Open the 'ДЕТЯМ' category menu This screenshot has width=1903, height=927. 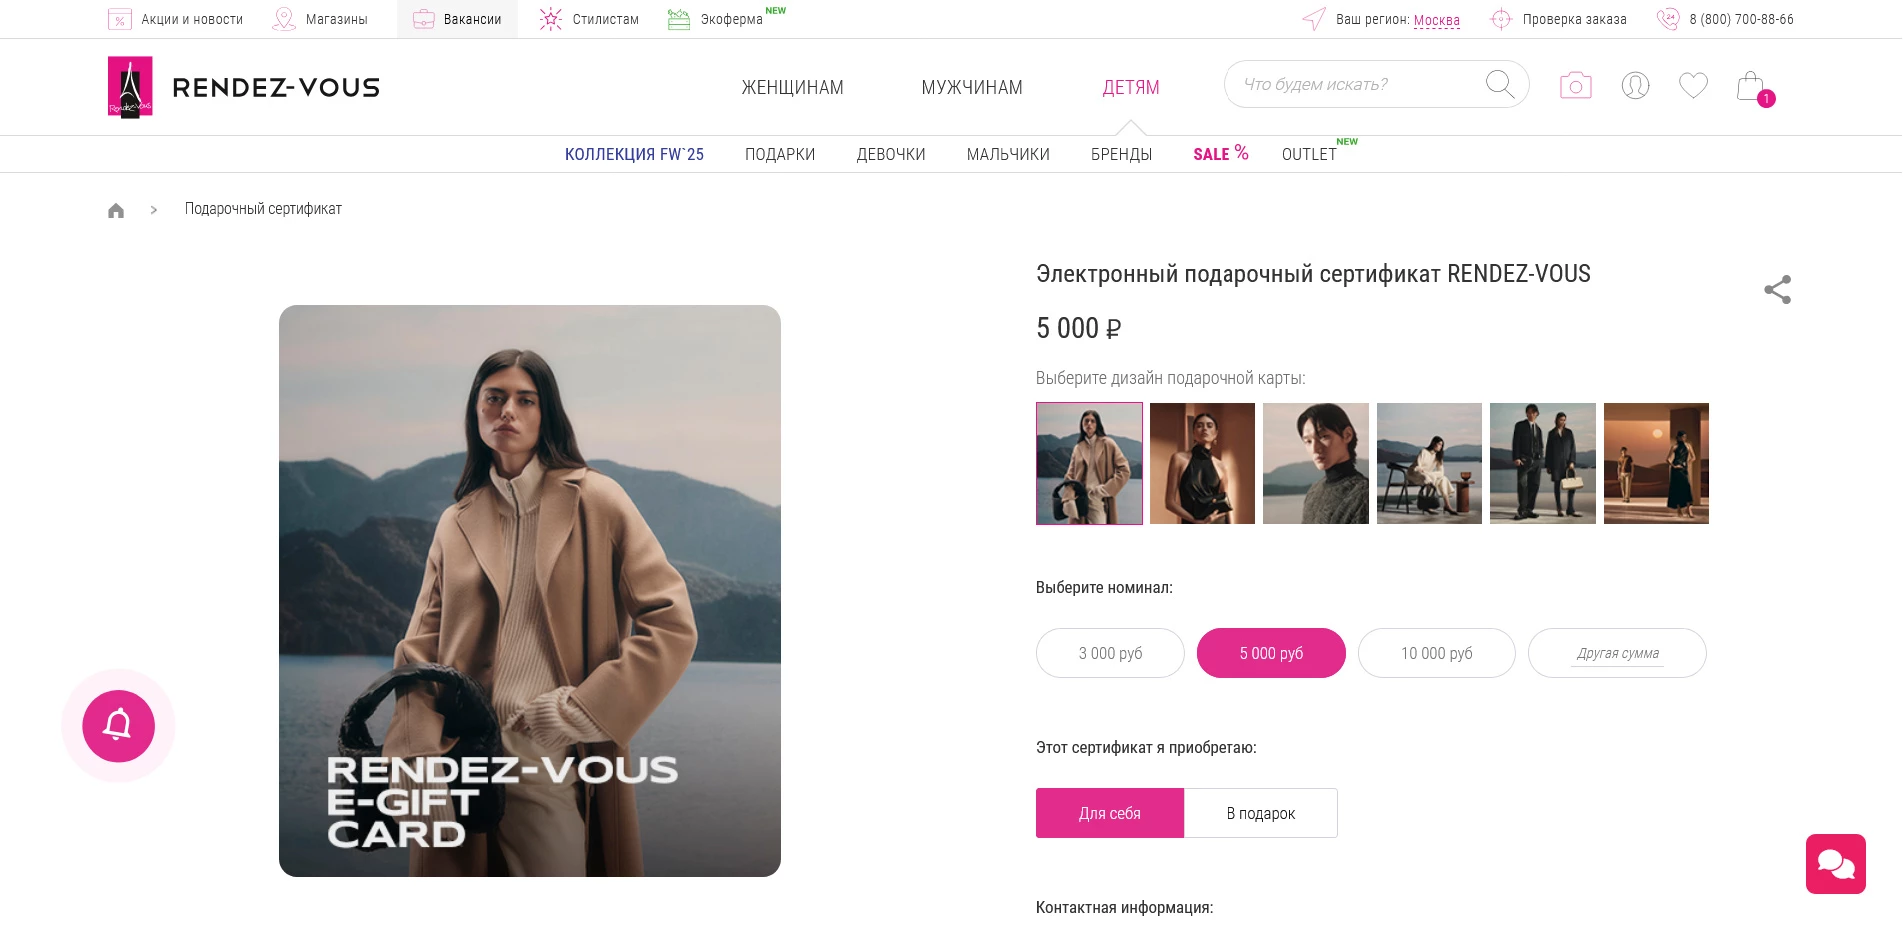pyautogui.click(x=1130, y=87)
